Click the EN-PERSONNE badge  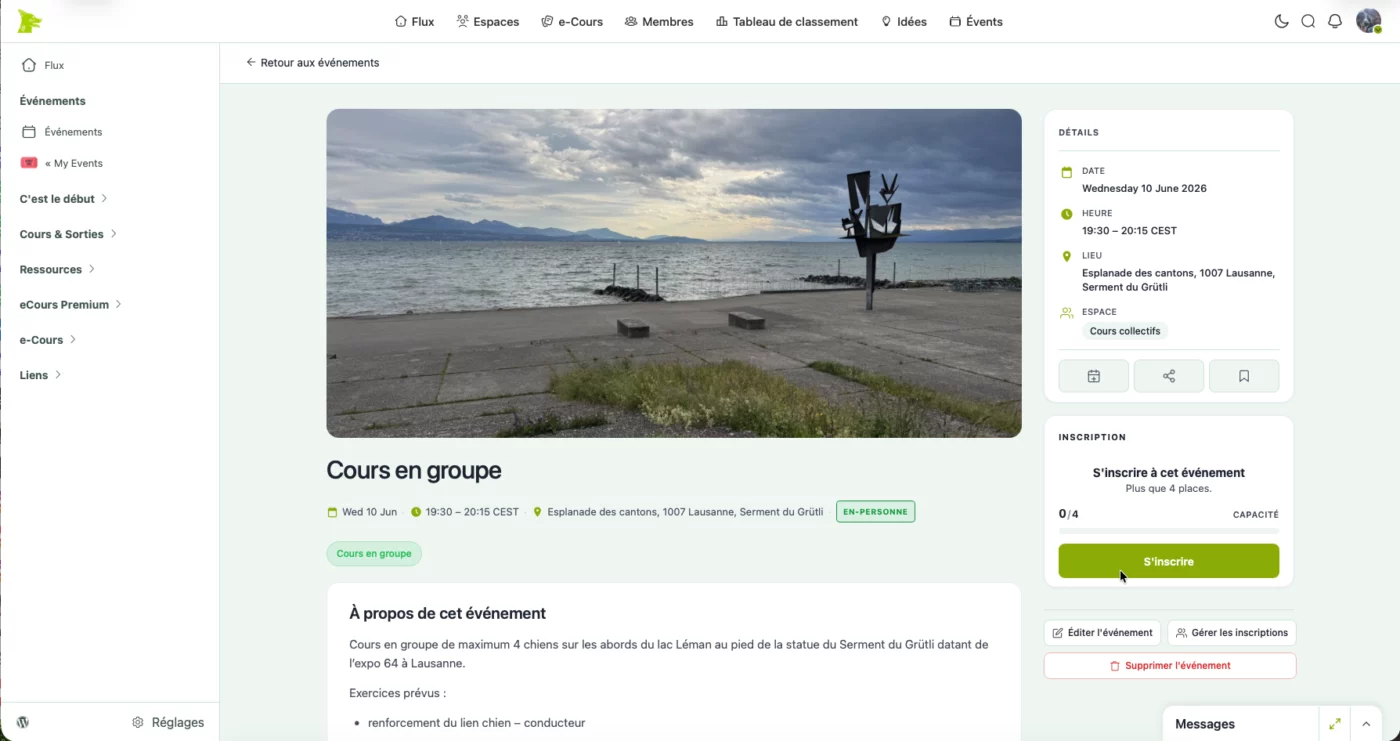[x=876, y=512]
